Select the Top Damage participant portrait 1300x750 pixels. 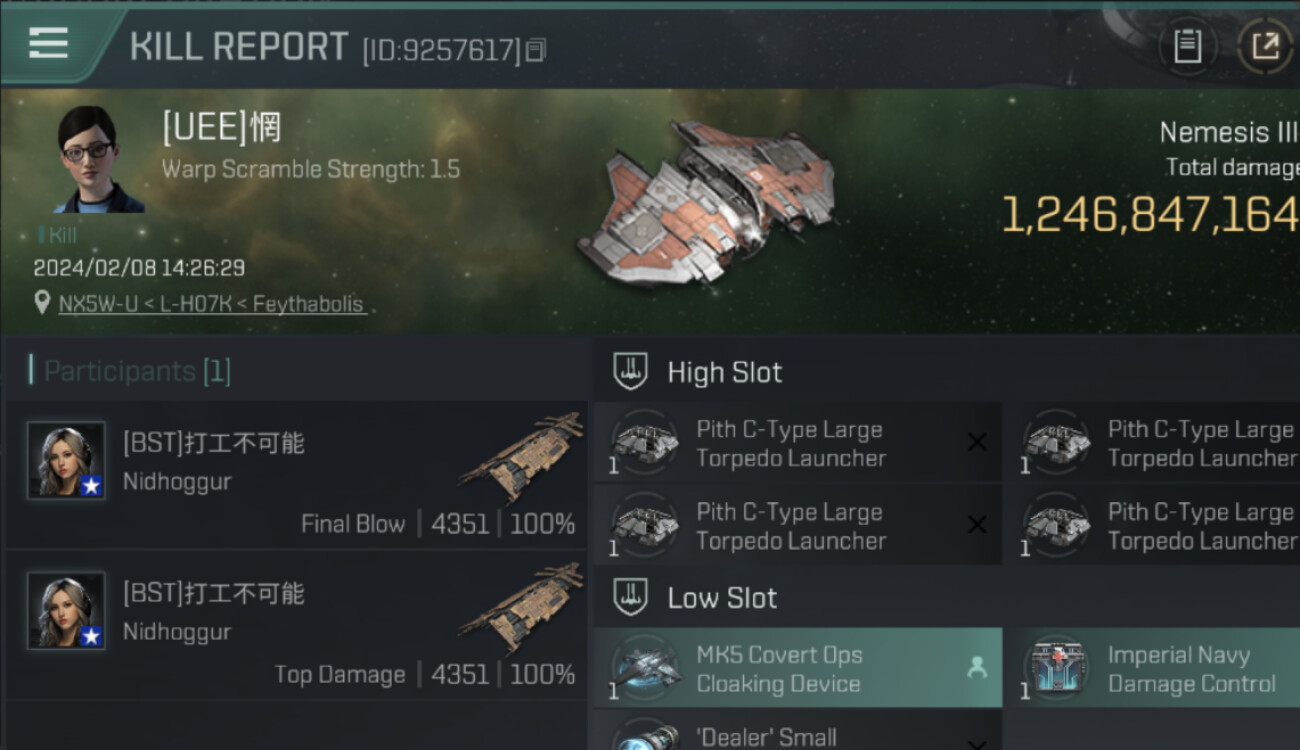66,610
